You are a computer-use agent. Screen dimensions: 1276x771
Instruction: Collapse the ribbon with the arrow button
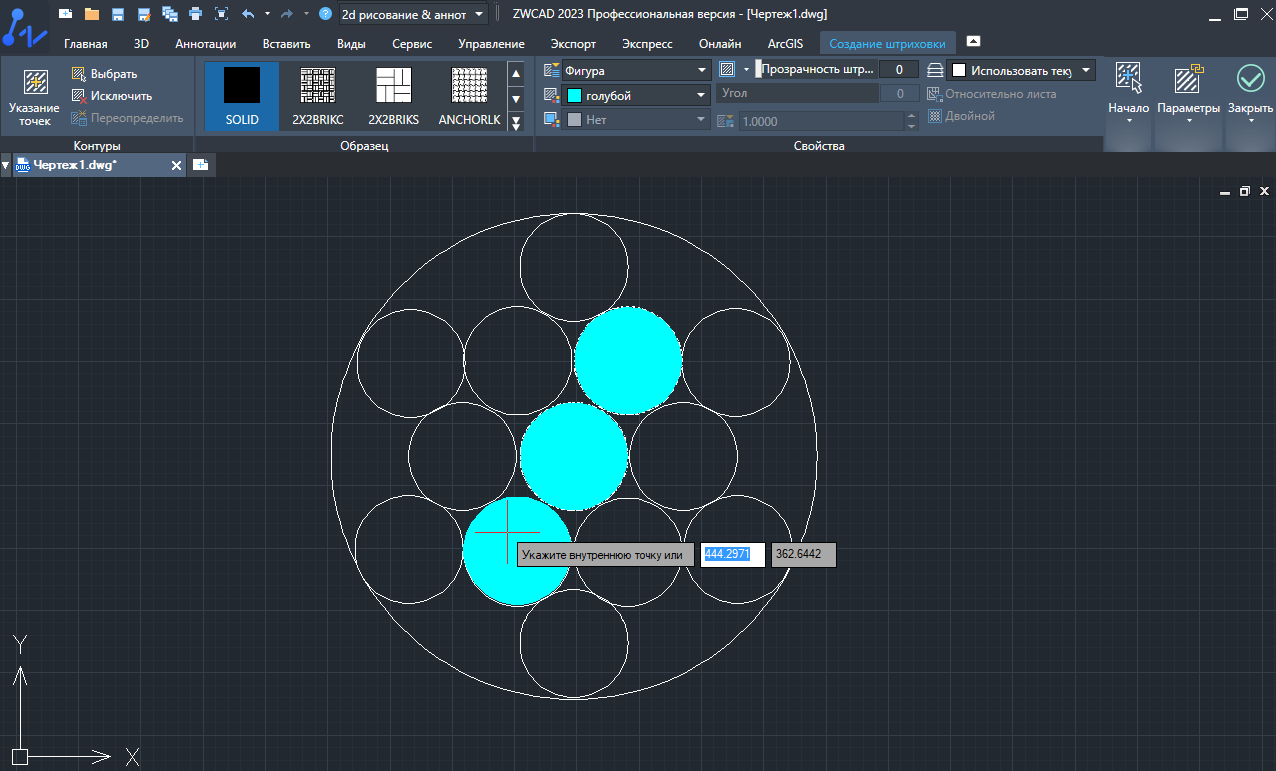pos(973,41)
